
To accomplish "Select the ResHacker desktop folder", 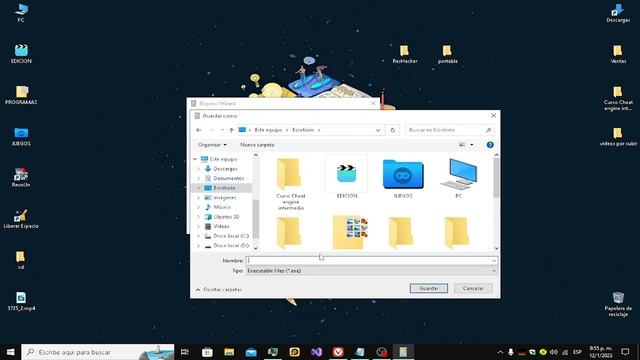I will pos(404,53).
